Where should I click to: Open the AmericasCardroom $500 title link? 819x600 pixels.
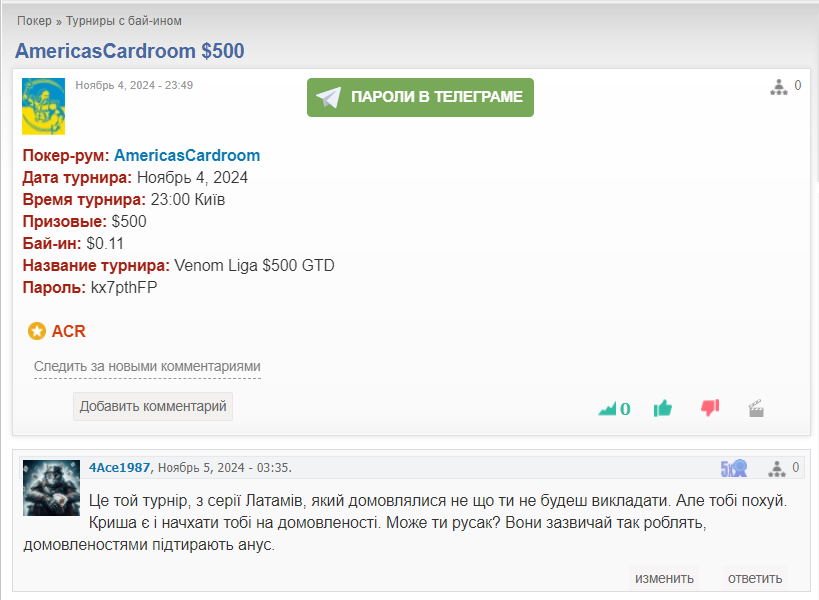[x=130, y=51]
